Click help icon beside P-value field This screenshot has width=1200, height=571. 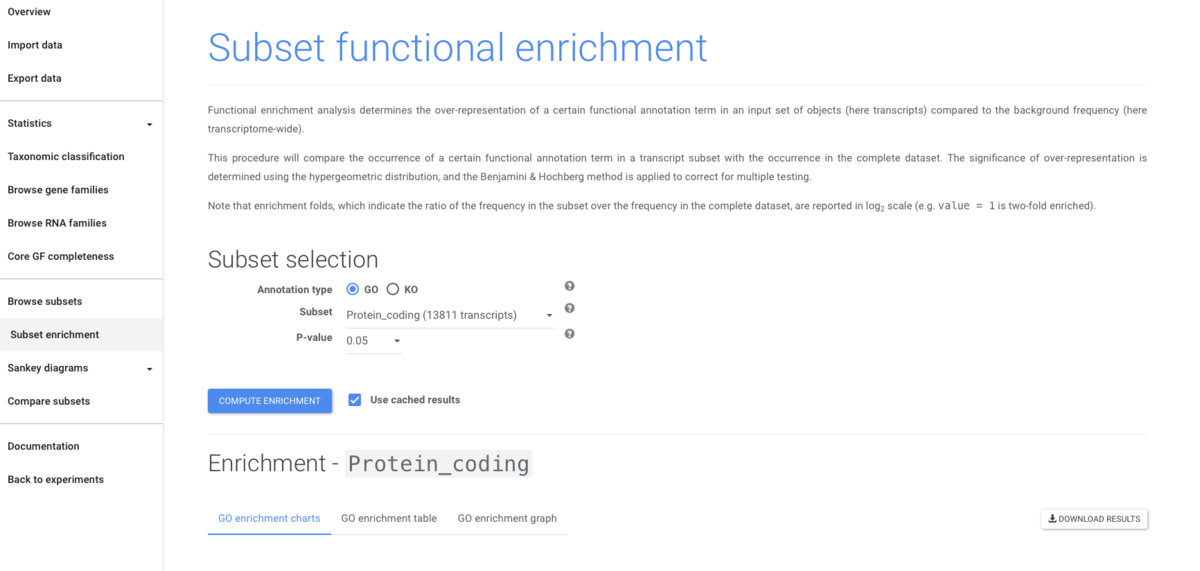570,334
